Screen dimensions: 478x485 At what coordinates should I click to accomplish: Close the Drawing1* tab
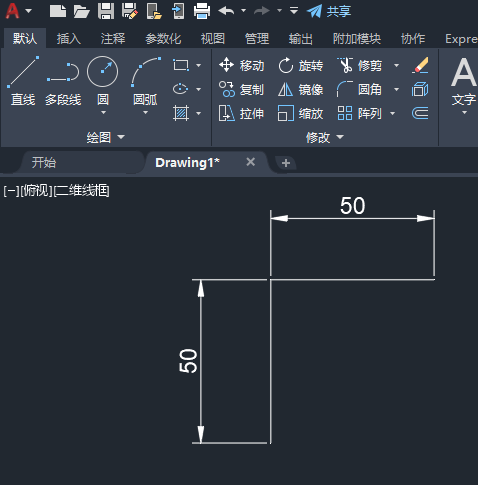point(251,162)
